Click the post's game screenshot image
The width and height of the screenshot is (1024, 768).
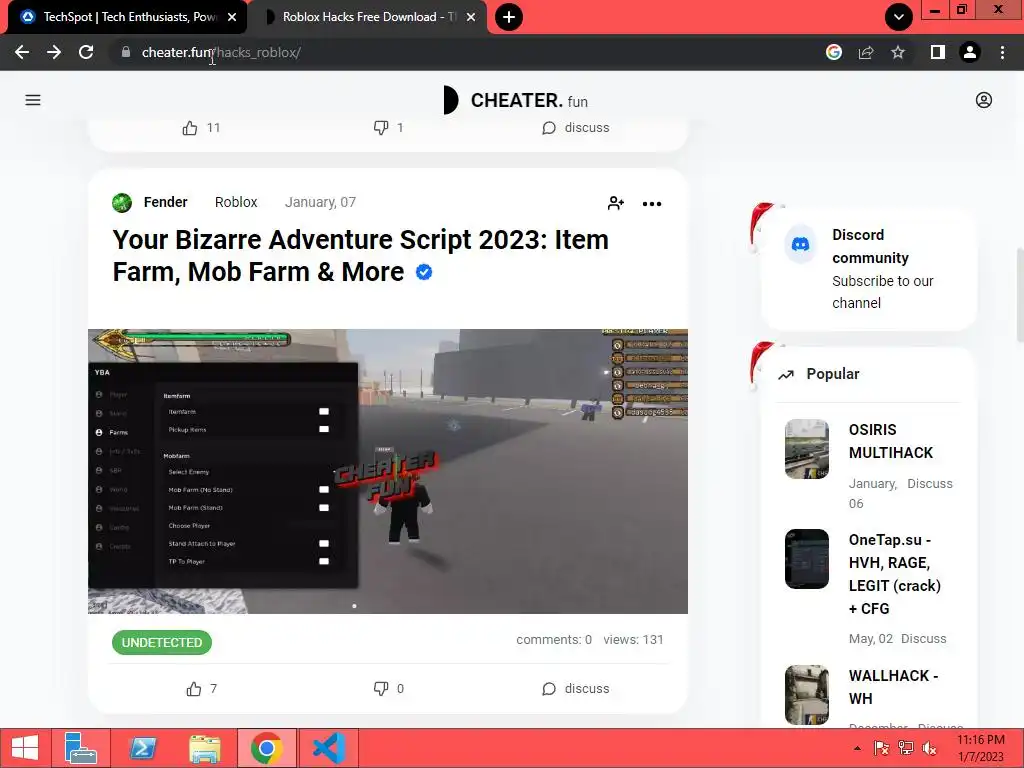[388, 472]
